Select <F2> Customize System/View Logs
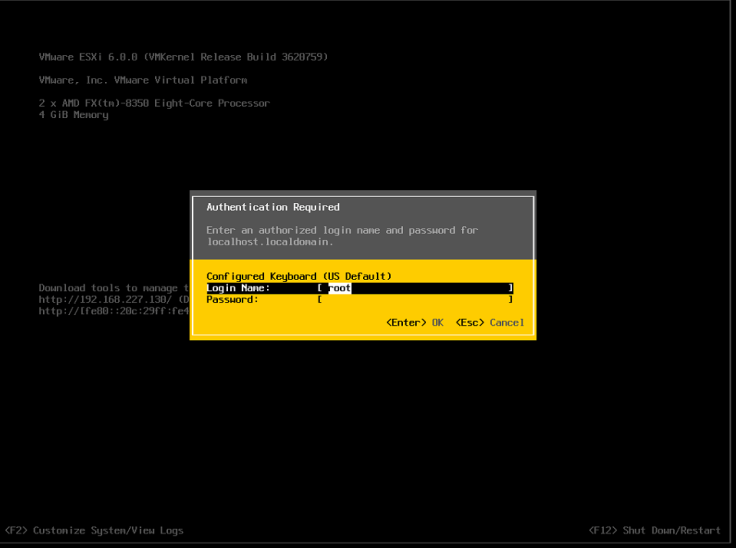 point(94,531)
